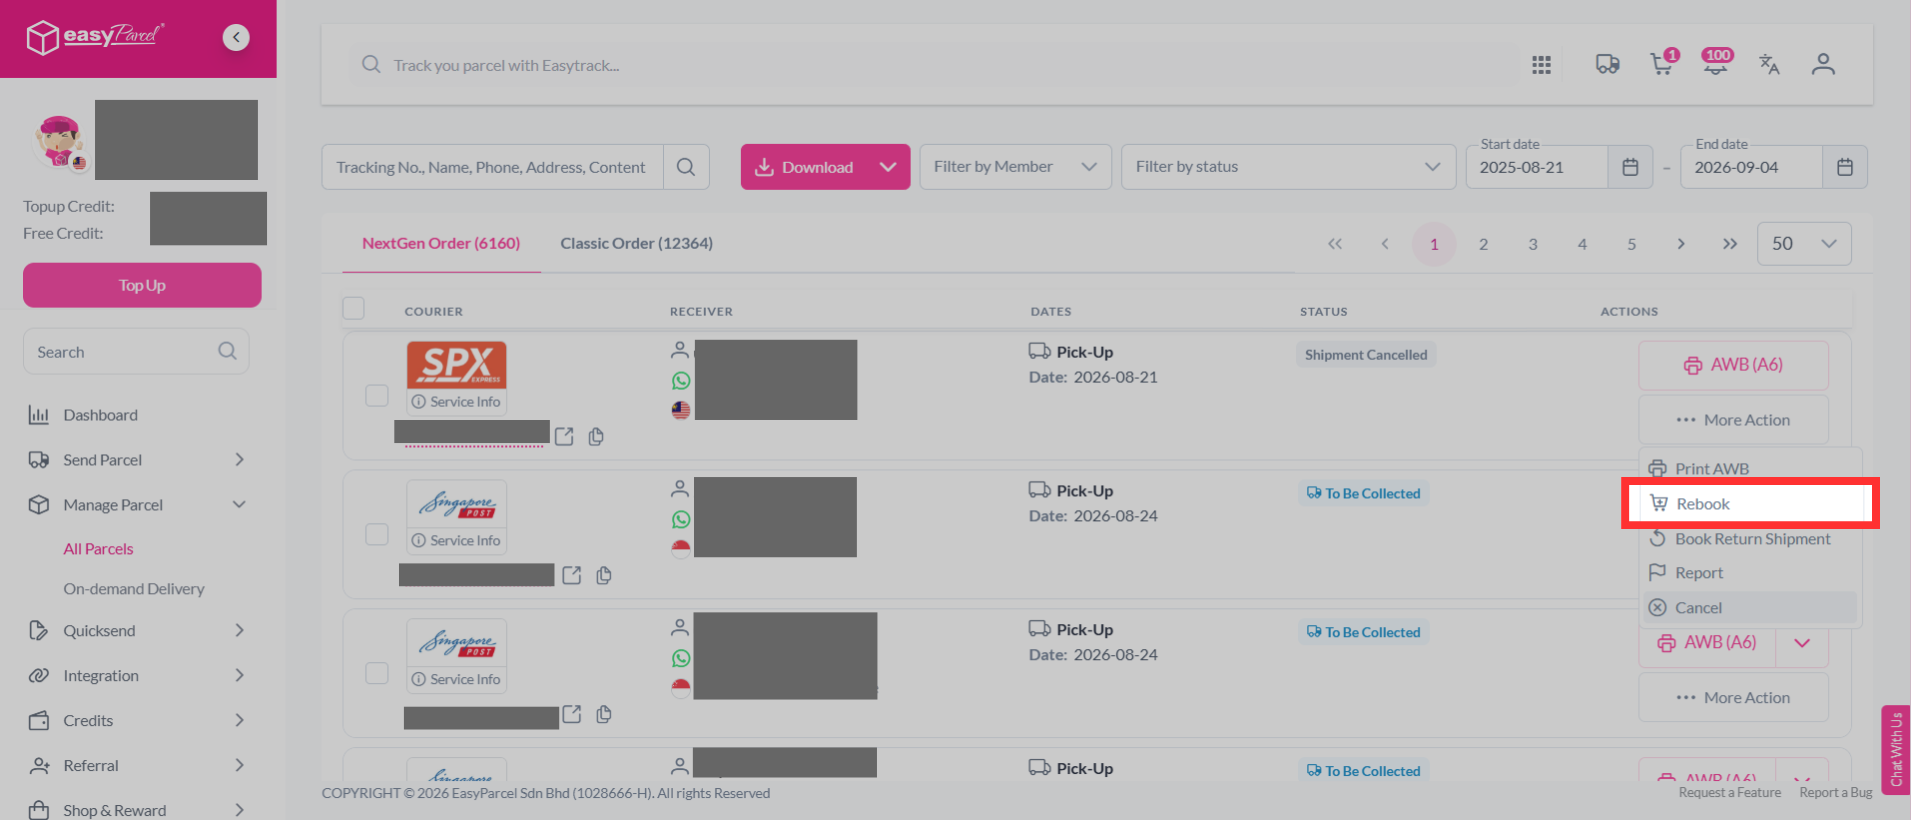Go to the last page double arrow
The height and width of the screenshot is (820, 1911).
(x=1730, y=244)
